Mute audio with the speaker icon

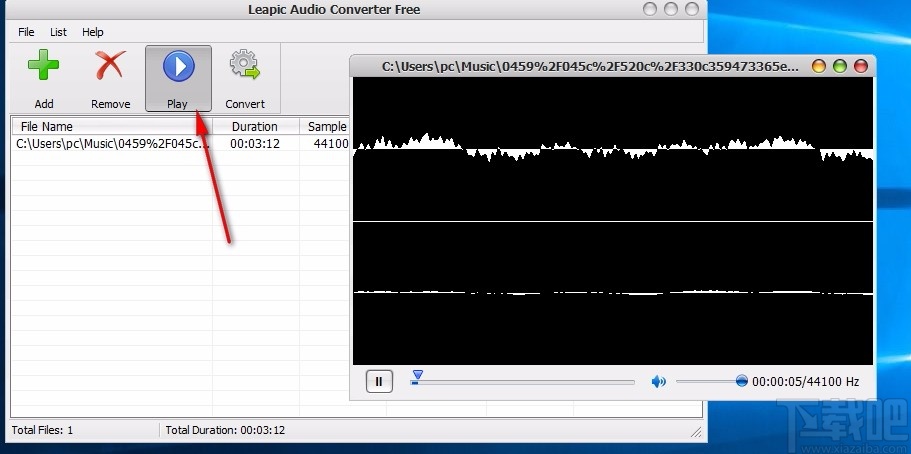point(658,381)
